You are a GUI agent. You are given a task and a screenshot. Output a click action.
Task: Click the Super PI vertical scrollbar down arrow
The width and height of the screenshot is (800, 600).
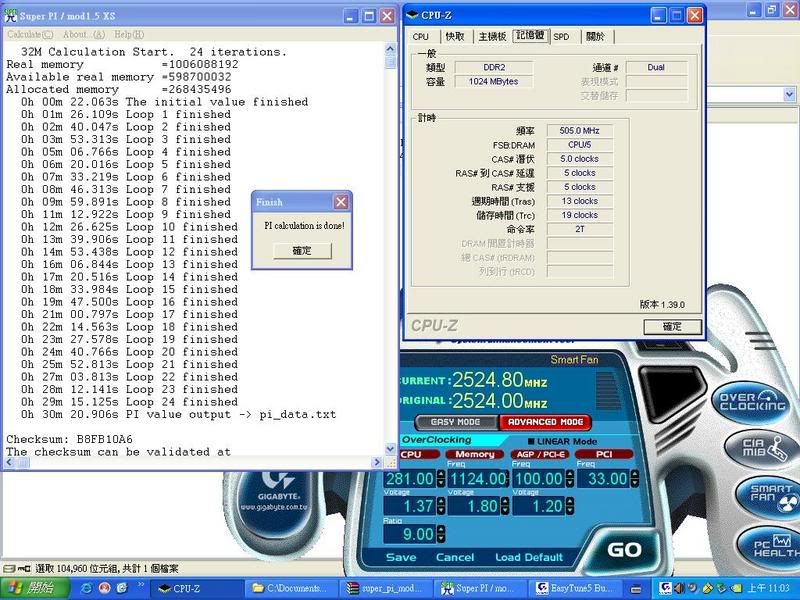pos(390,449)
